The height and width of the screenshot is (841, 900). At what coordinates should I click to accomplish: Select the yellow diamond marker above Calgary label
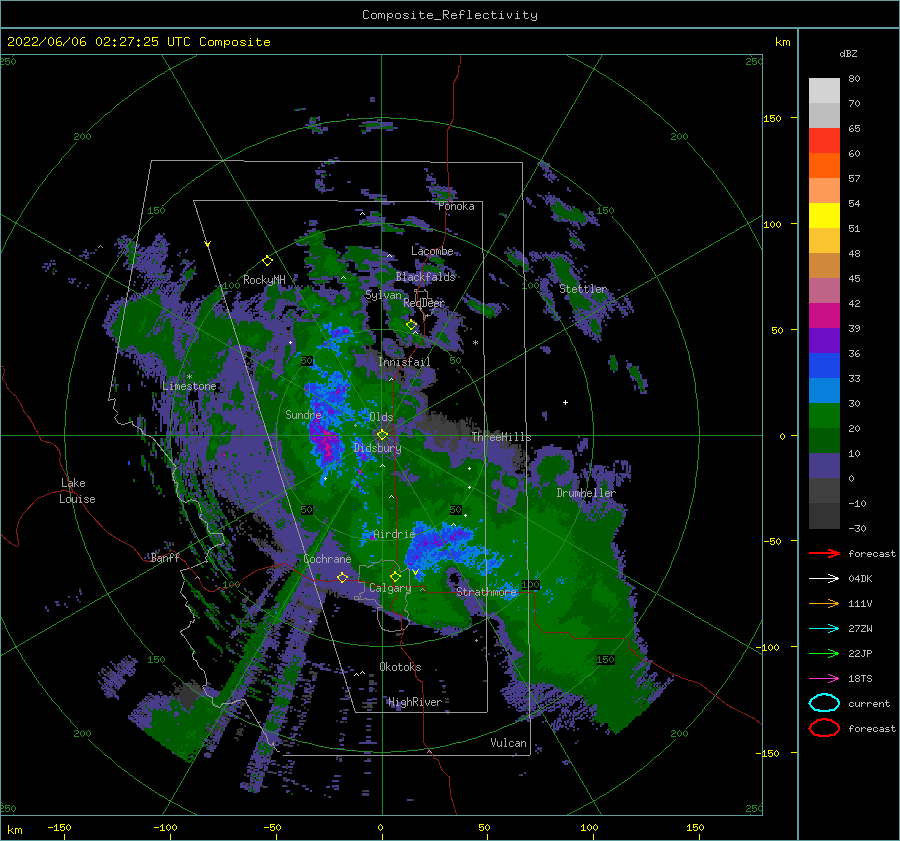(395, 576)
